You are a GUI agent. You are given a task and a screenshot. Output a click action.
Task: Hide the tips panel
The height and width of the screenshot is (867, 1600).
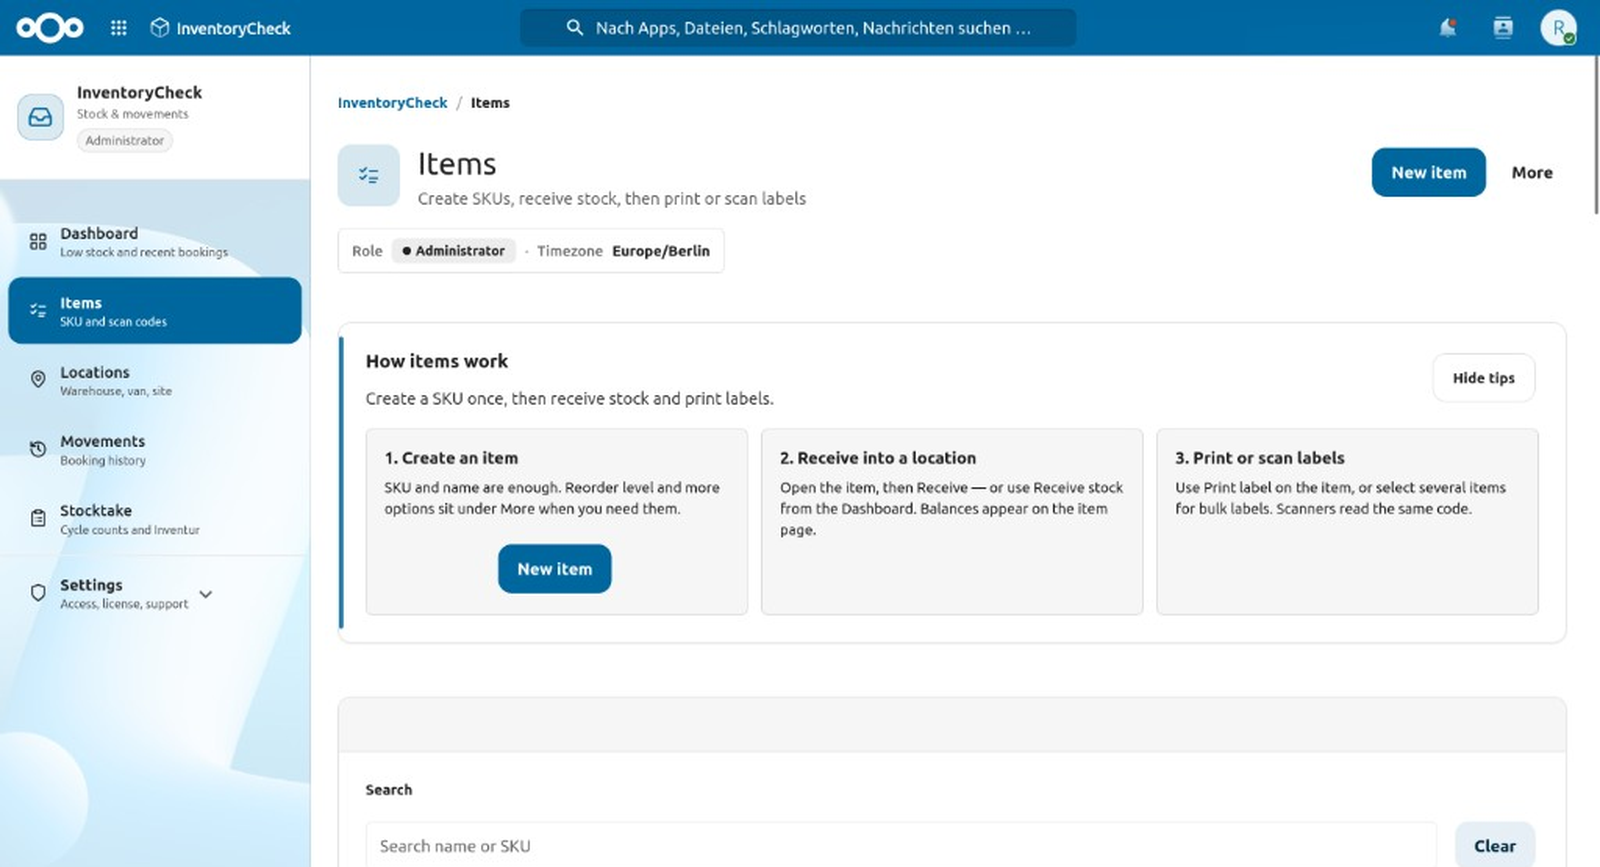click(1483, 378)
